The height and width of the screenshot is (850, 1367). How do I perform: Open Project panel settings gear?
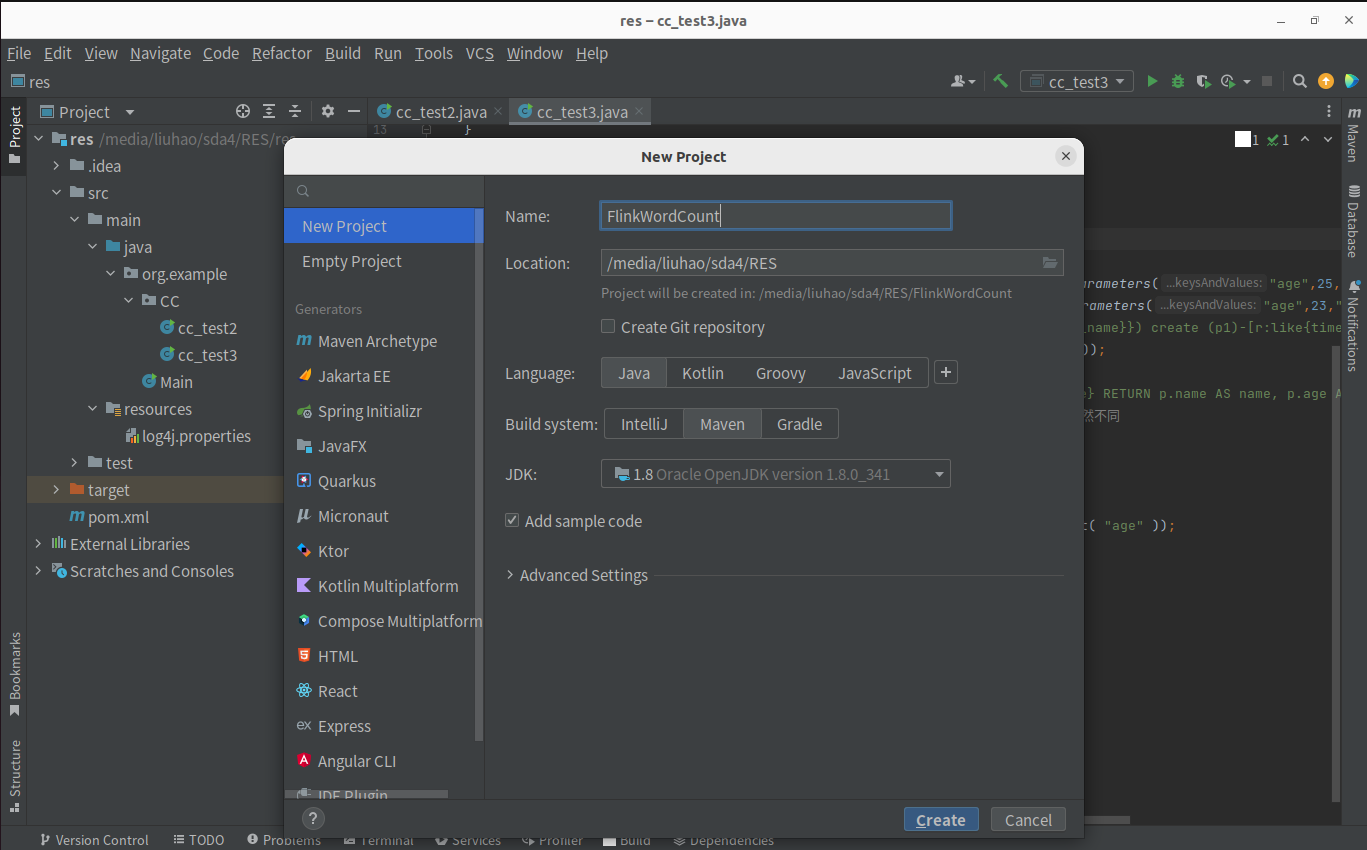(x=327, y=111)
